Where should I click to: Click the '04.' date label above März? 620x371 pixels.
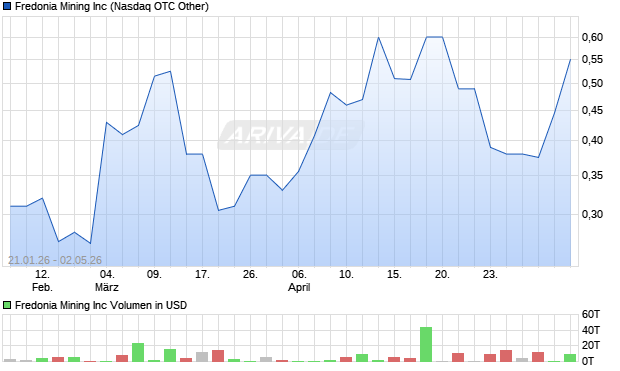107,274
